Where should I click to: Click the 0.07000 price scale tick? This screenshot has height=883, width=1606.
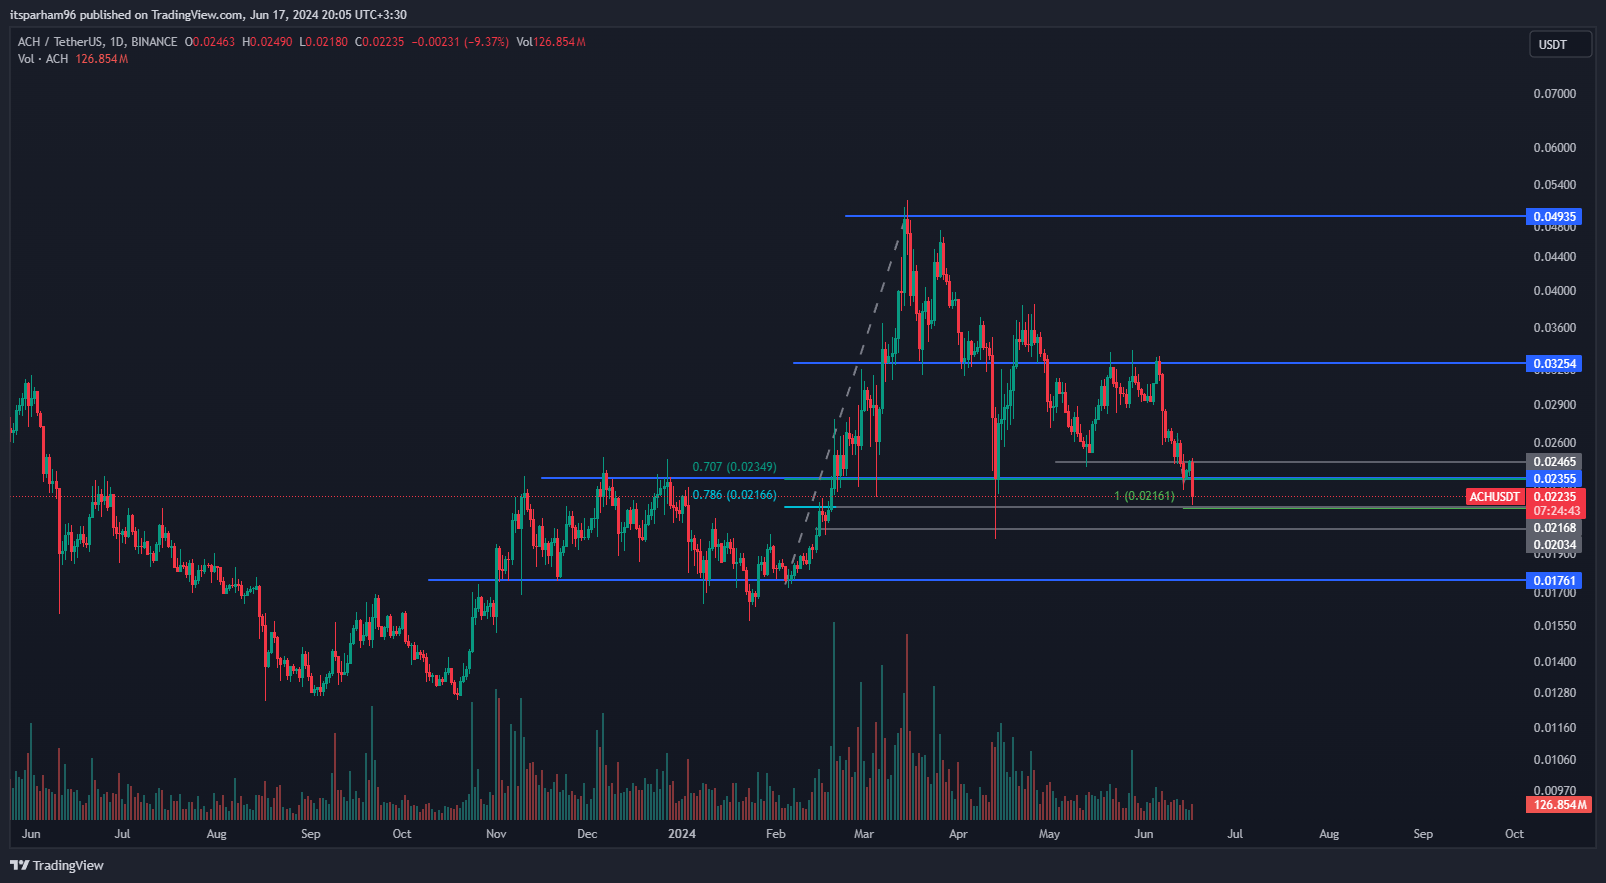[1555, 94]
